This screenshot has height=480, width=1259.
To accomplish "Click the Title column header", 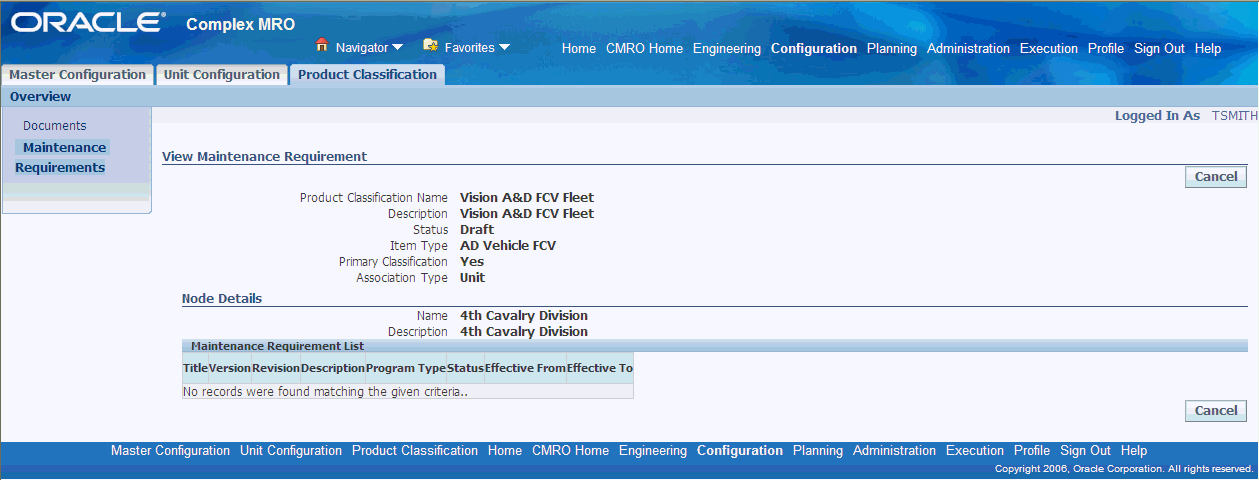I will tap(195, 368).
